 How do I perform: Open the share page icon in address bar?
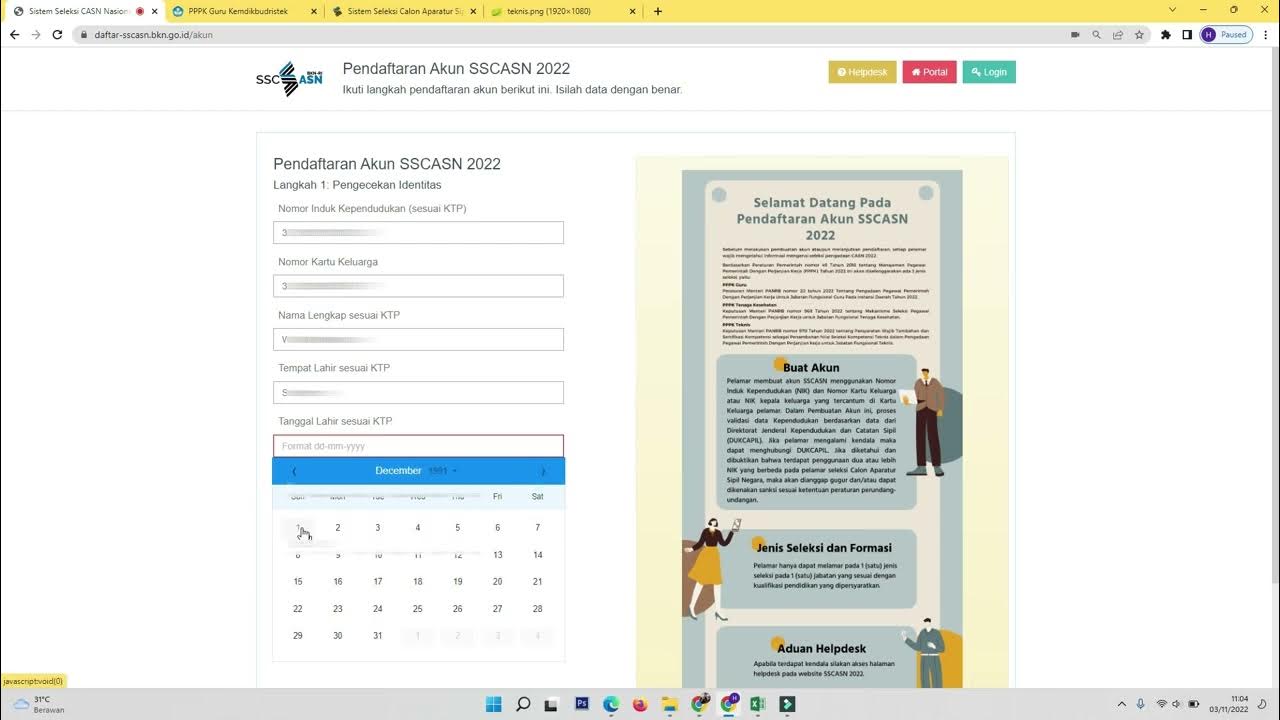[x=1118, y=34]
